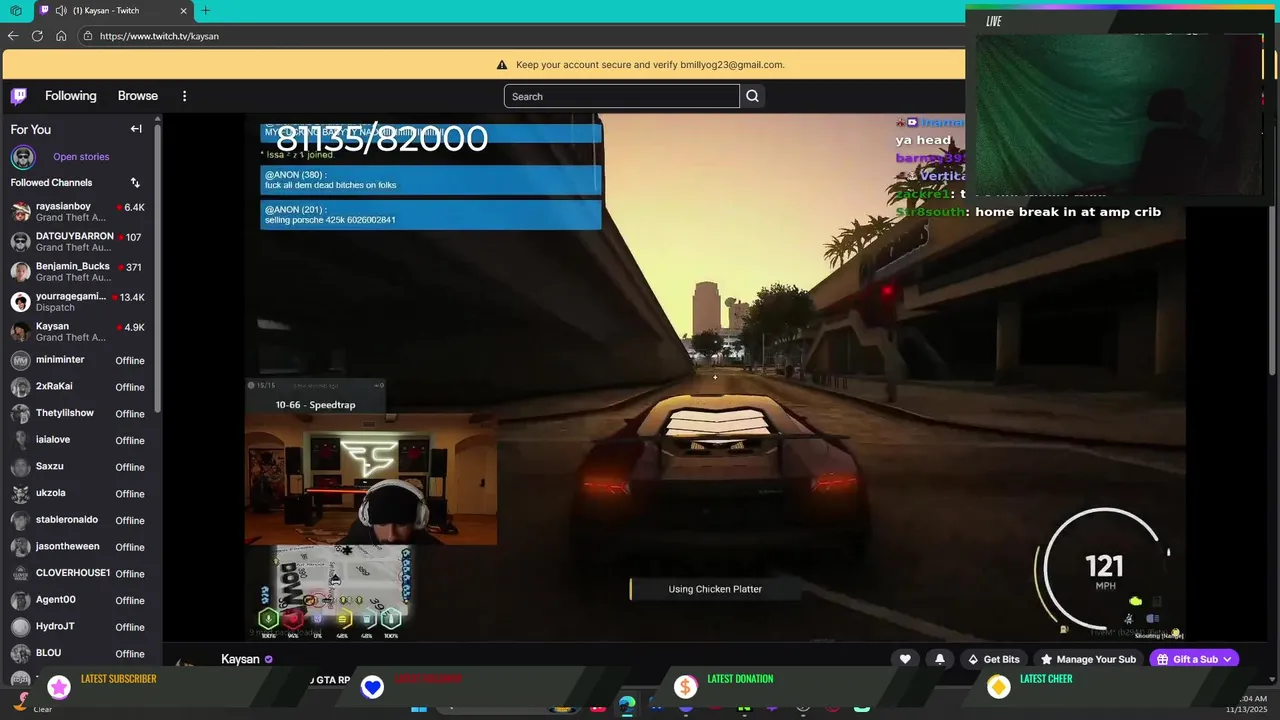
Task: Click rayasianboy avatar icon
Action: (20, 211)
